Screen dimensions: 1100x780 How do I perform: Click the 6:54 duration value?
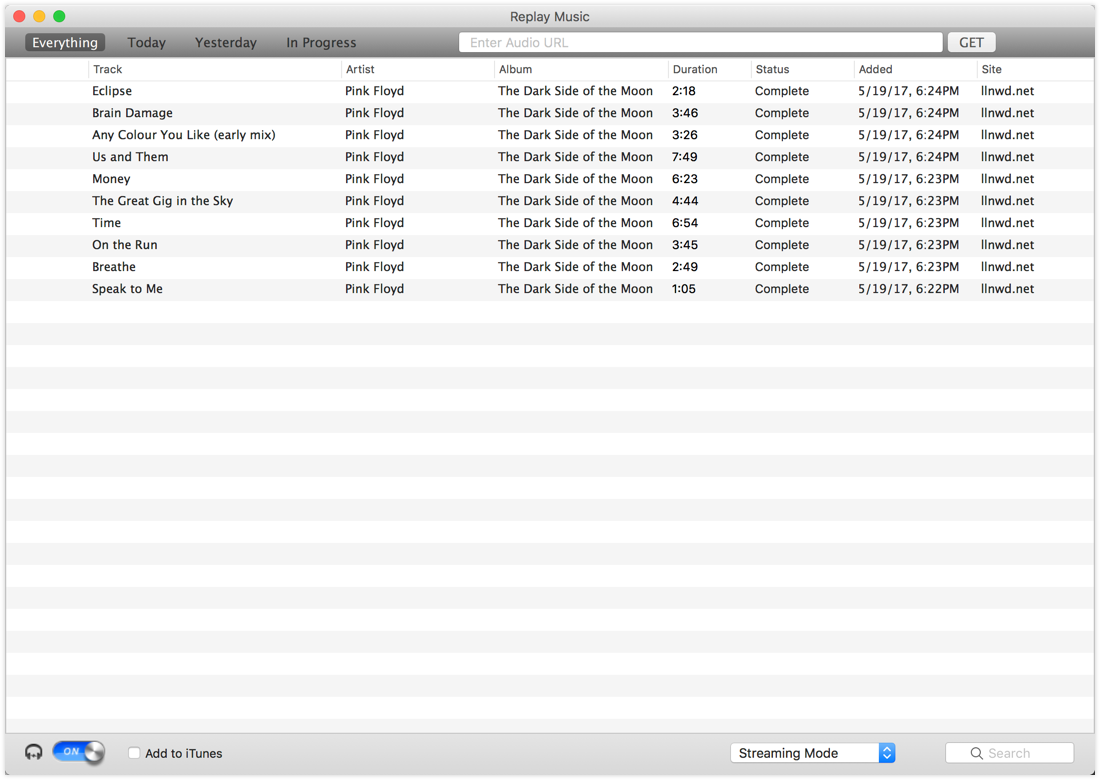684,223
